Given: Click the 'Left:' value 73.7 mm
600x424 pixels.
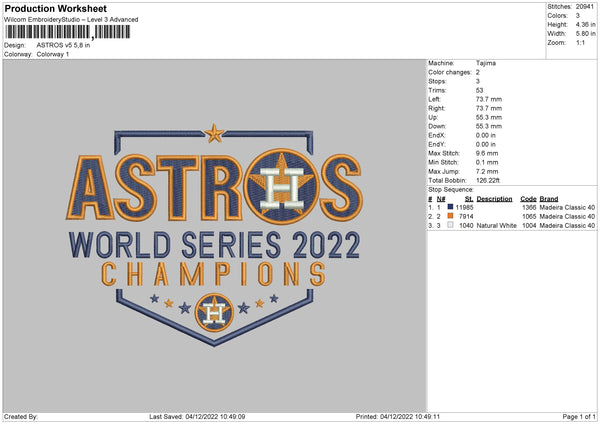Looking at the screenshot, I should coord(489,99).
